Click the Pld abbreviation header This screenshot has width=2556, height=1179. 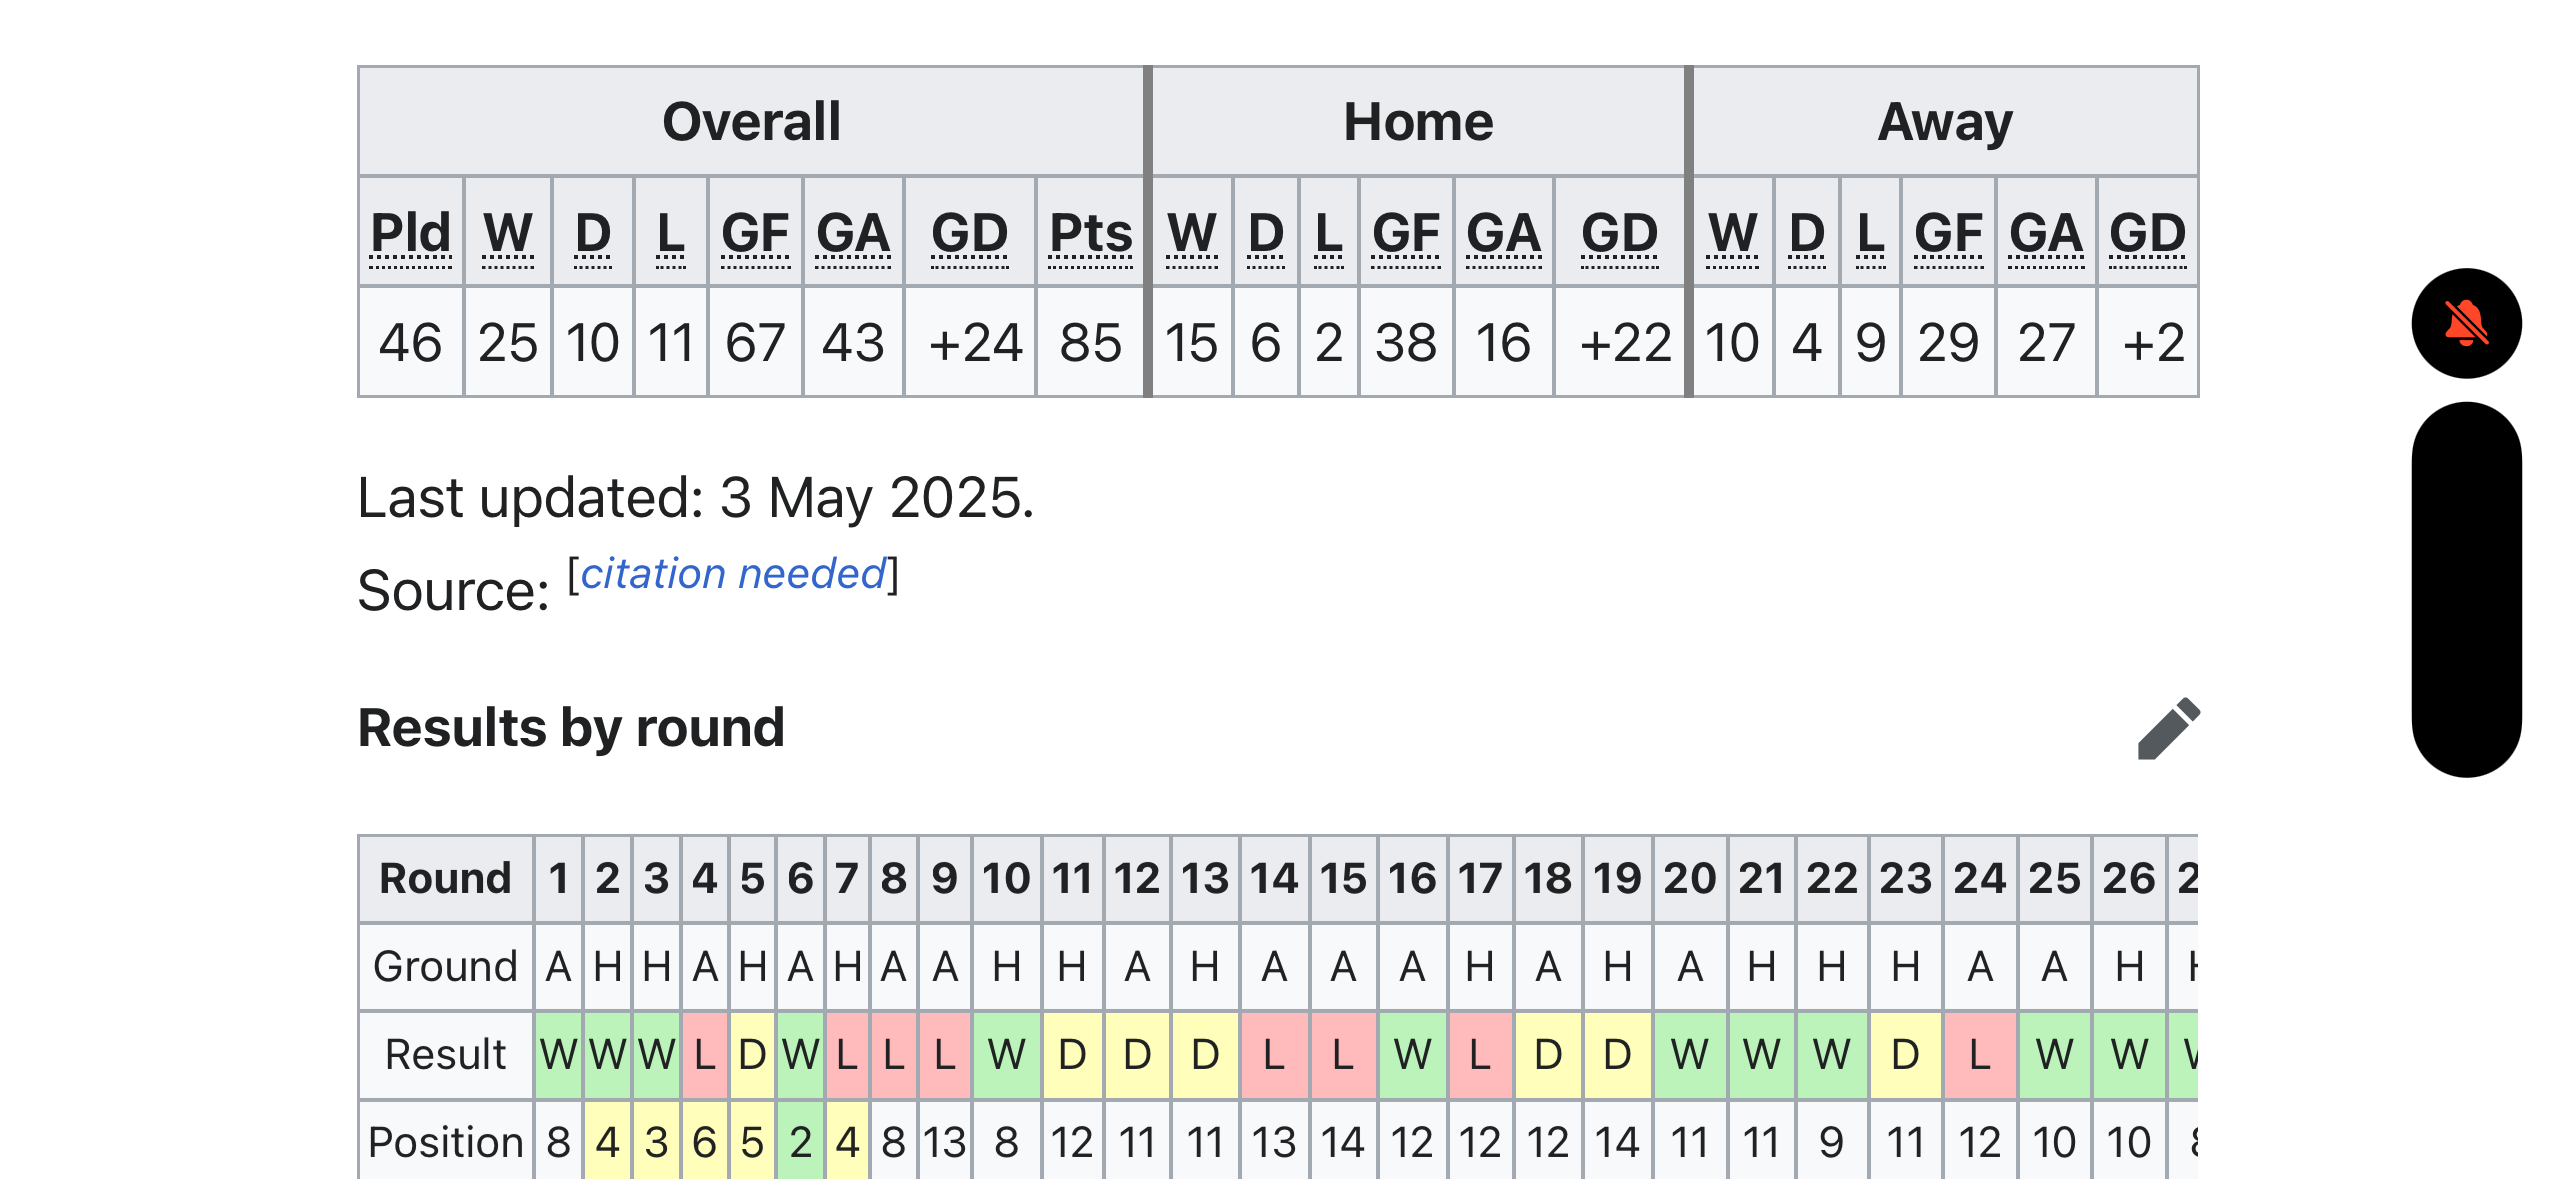(410, 234)
